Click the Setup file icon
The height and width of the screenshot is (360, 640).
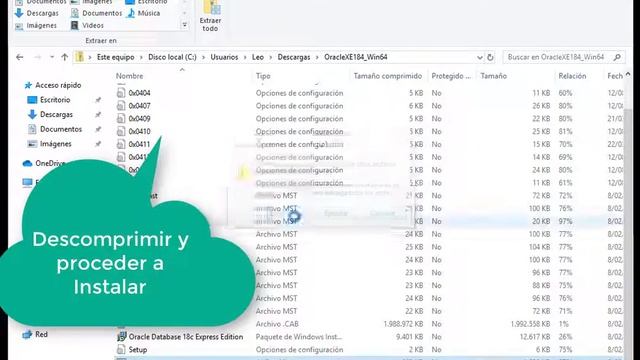(x=121, y=349)
